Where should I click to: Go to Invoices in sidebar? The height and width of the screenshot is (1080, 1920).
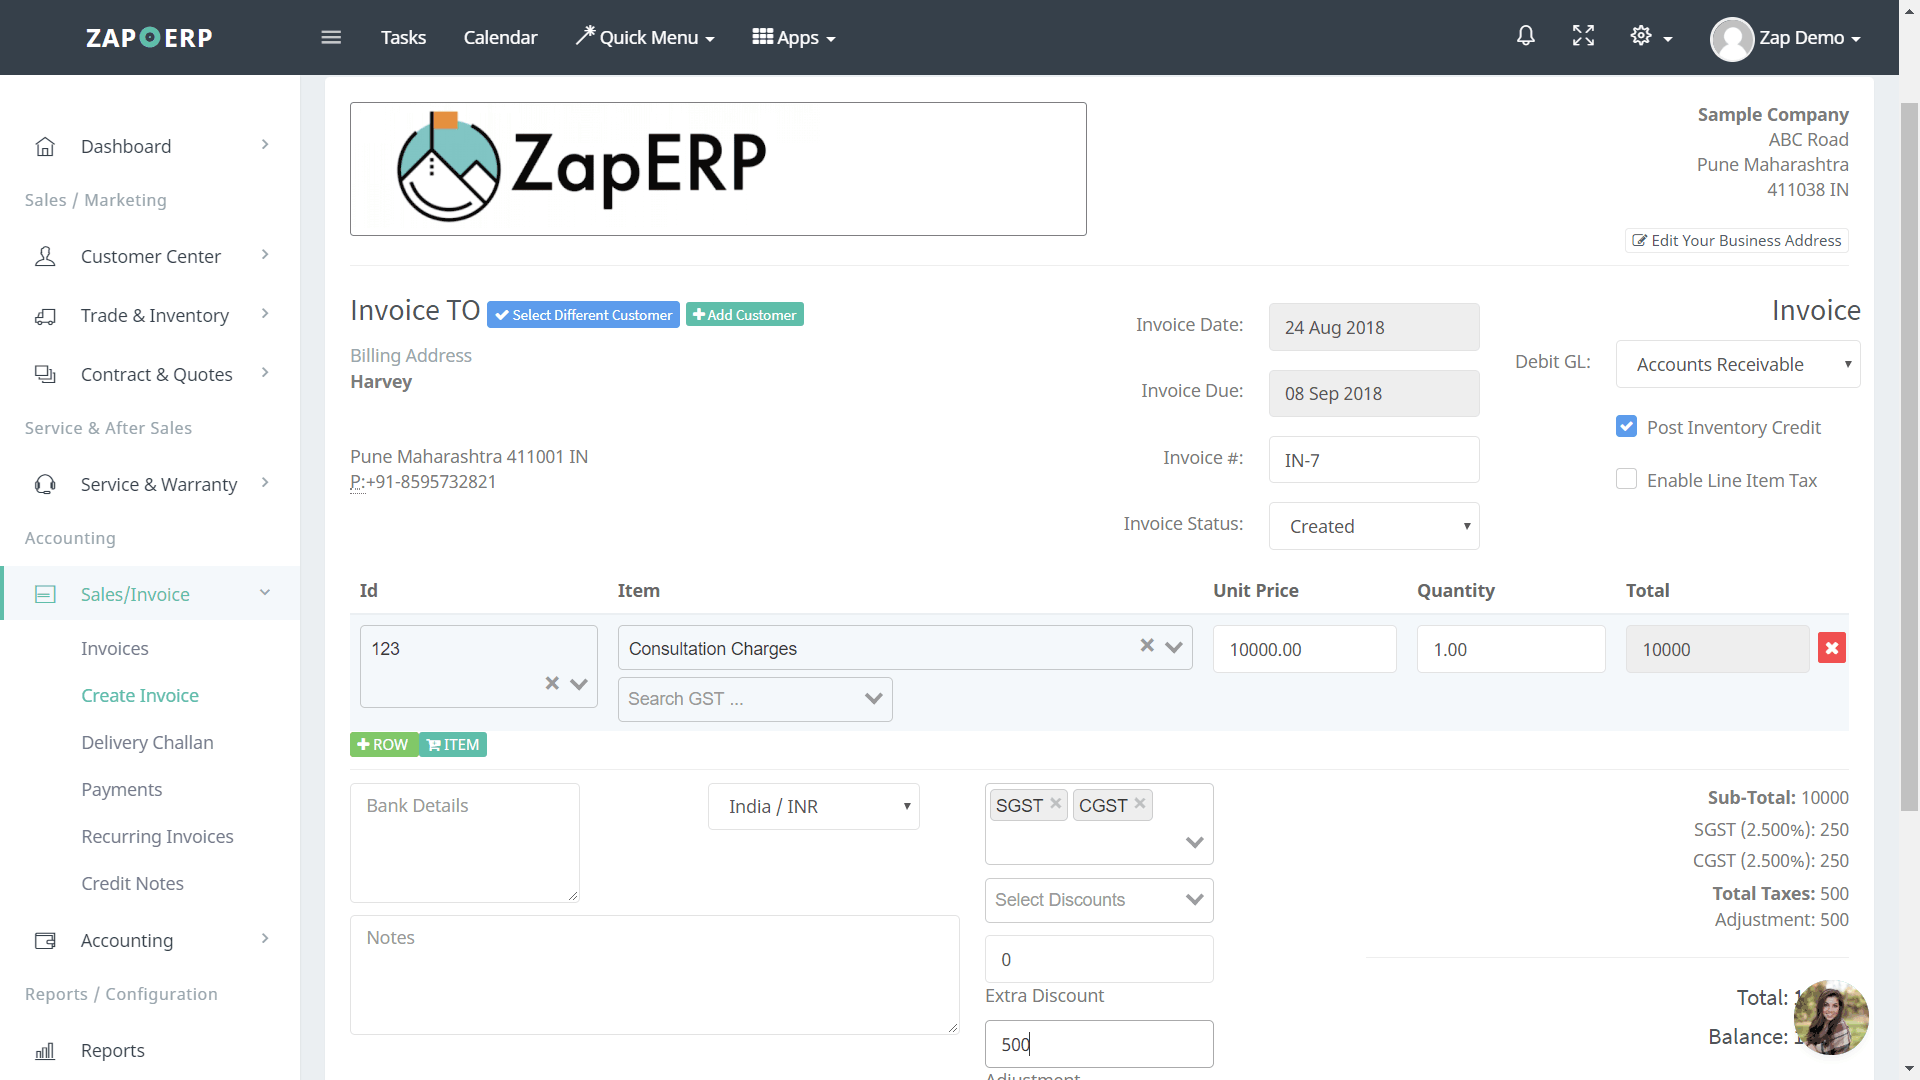[115, 648]
